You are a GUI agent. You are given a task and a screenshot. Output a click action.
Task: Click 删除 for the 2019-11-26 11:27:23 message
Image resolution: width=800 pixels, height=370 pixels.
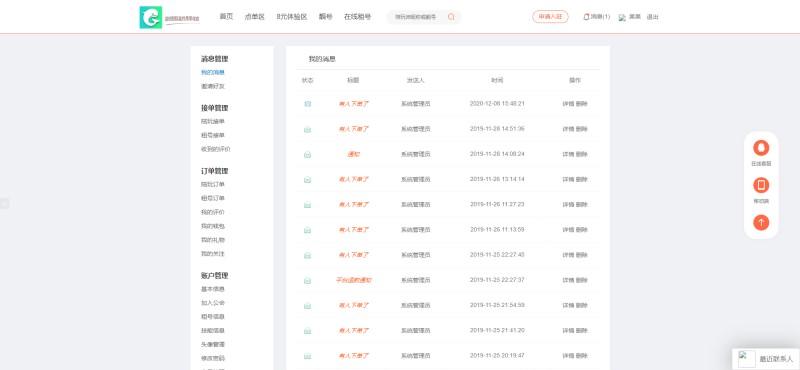(582, 205)
